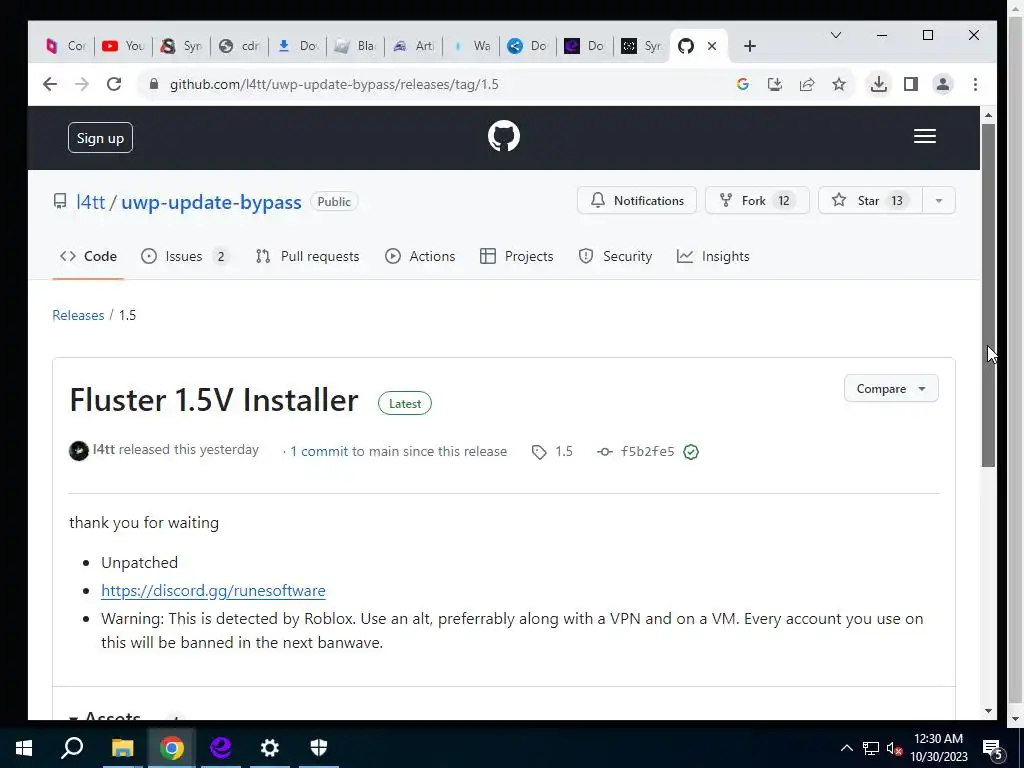
Task: Click the page vertical scrollbar thumb
Action: (988, 294)
